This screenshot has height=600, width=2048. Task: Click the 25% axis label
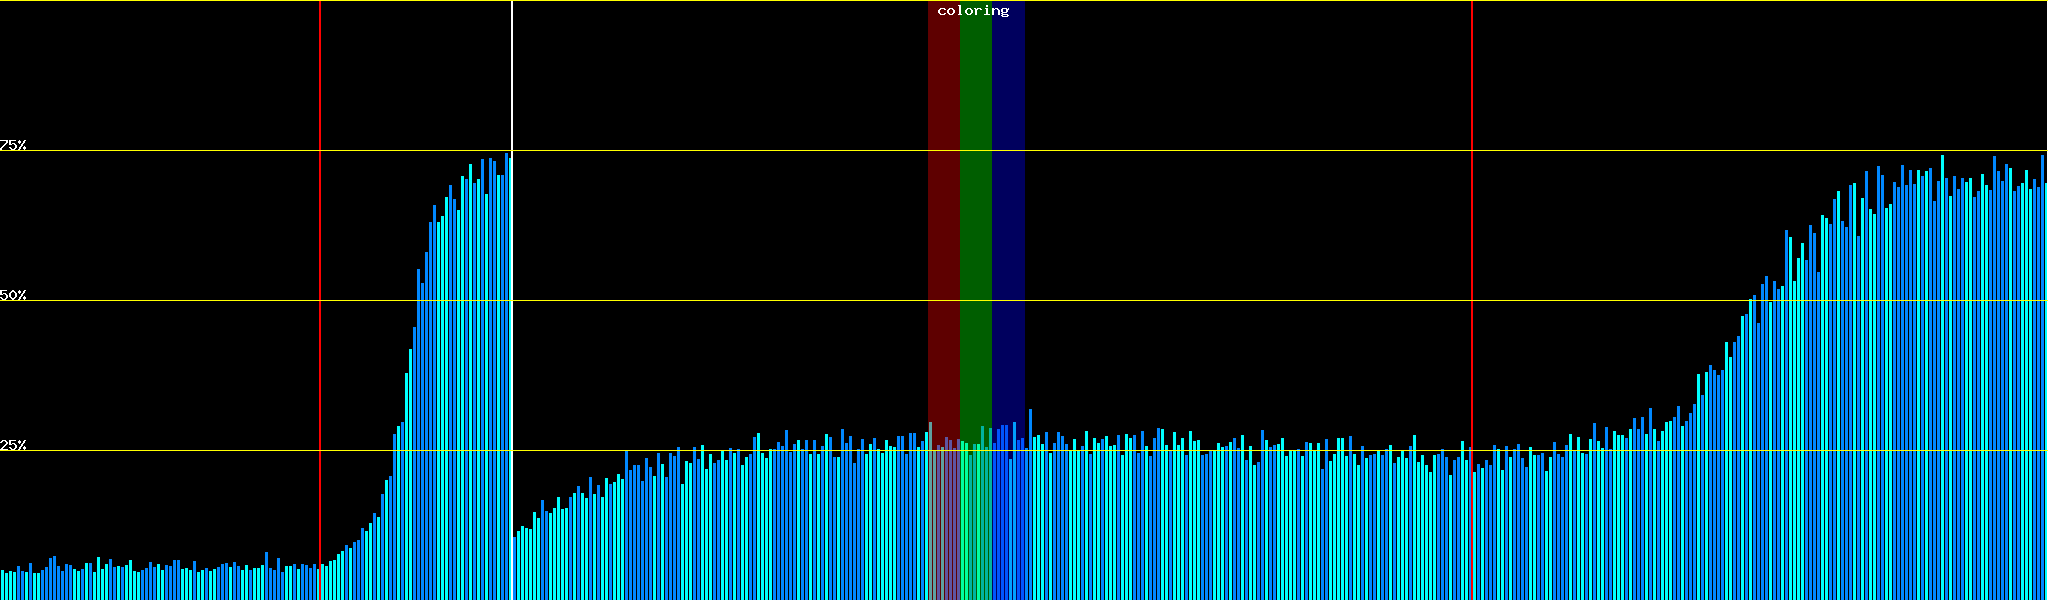[x=13, y=446]
